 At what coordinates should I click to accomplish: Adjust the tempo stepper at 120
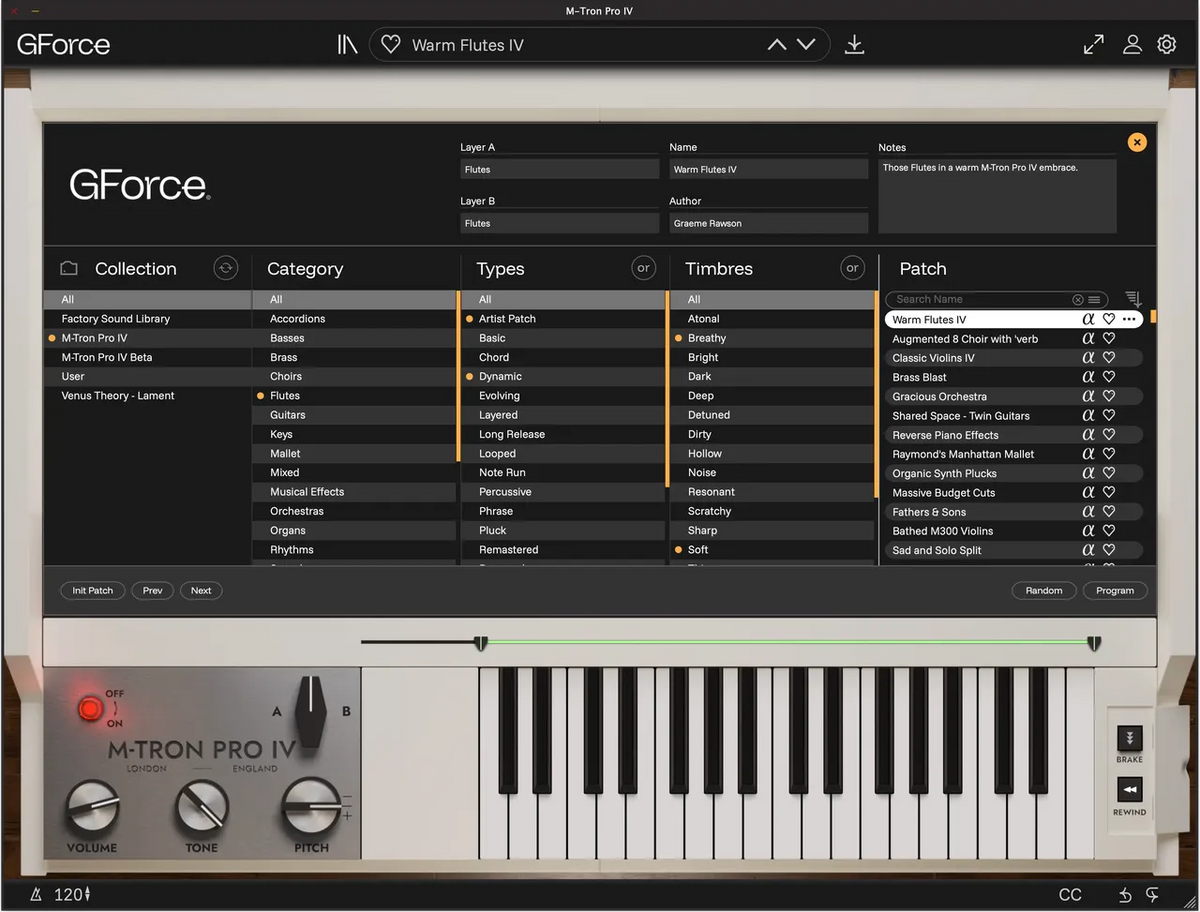pos(87,894)
